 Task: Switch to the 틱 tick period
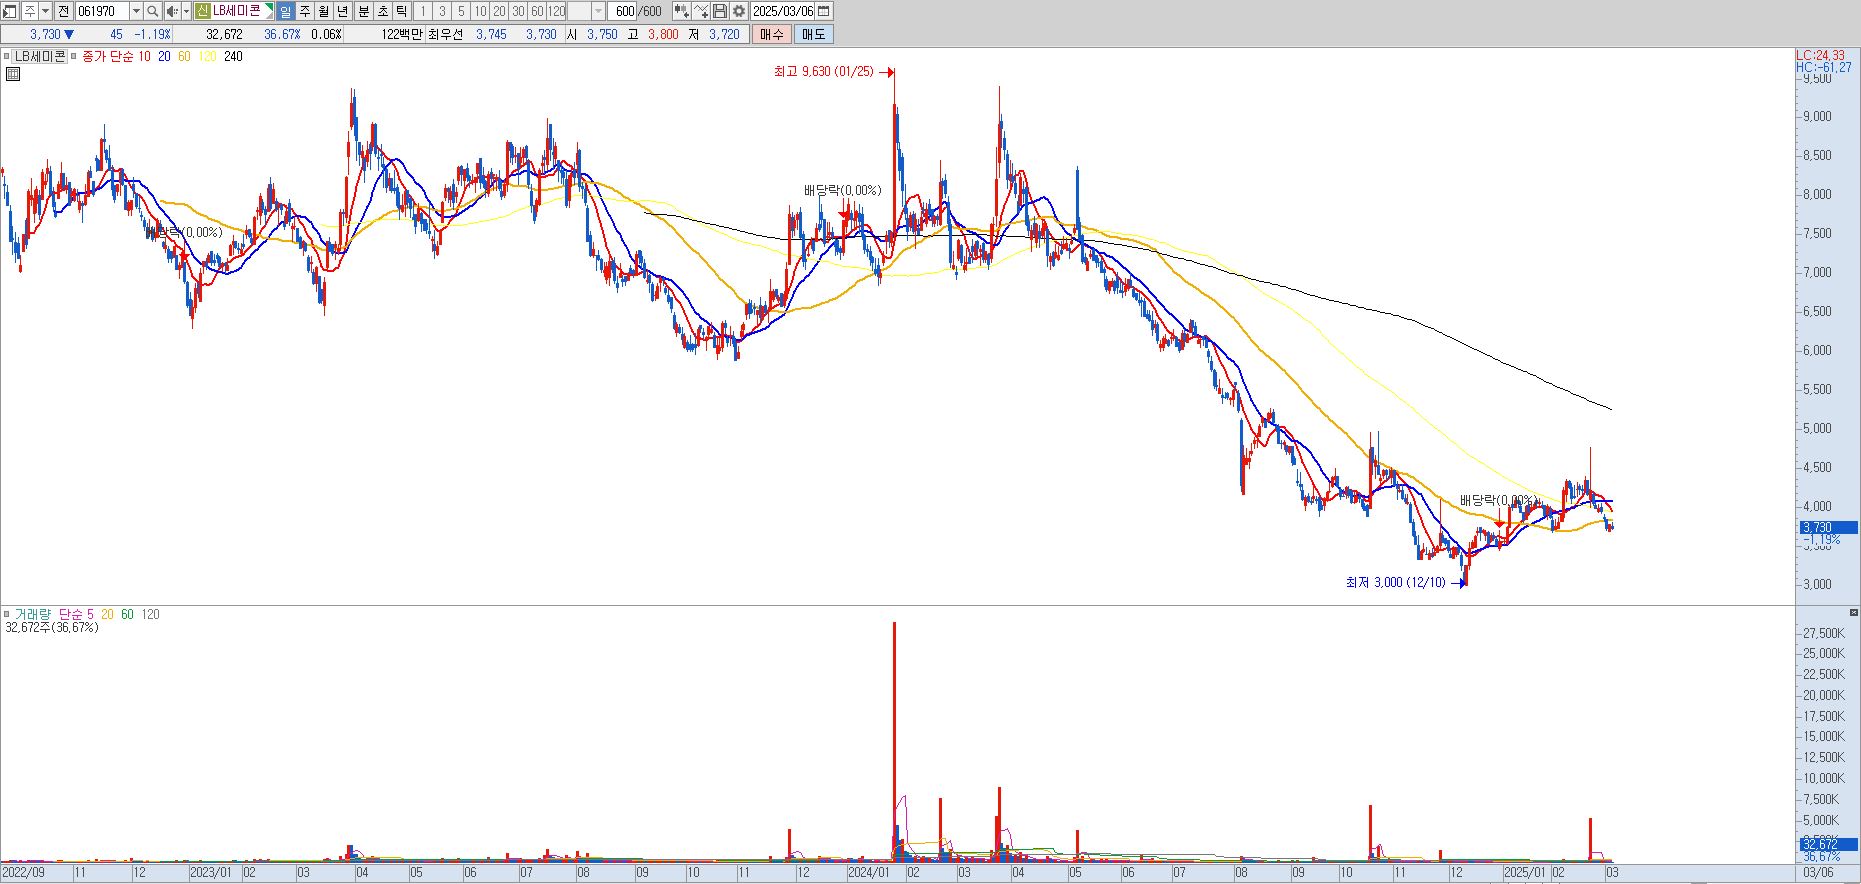point(401,11)
